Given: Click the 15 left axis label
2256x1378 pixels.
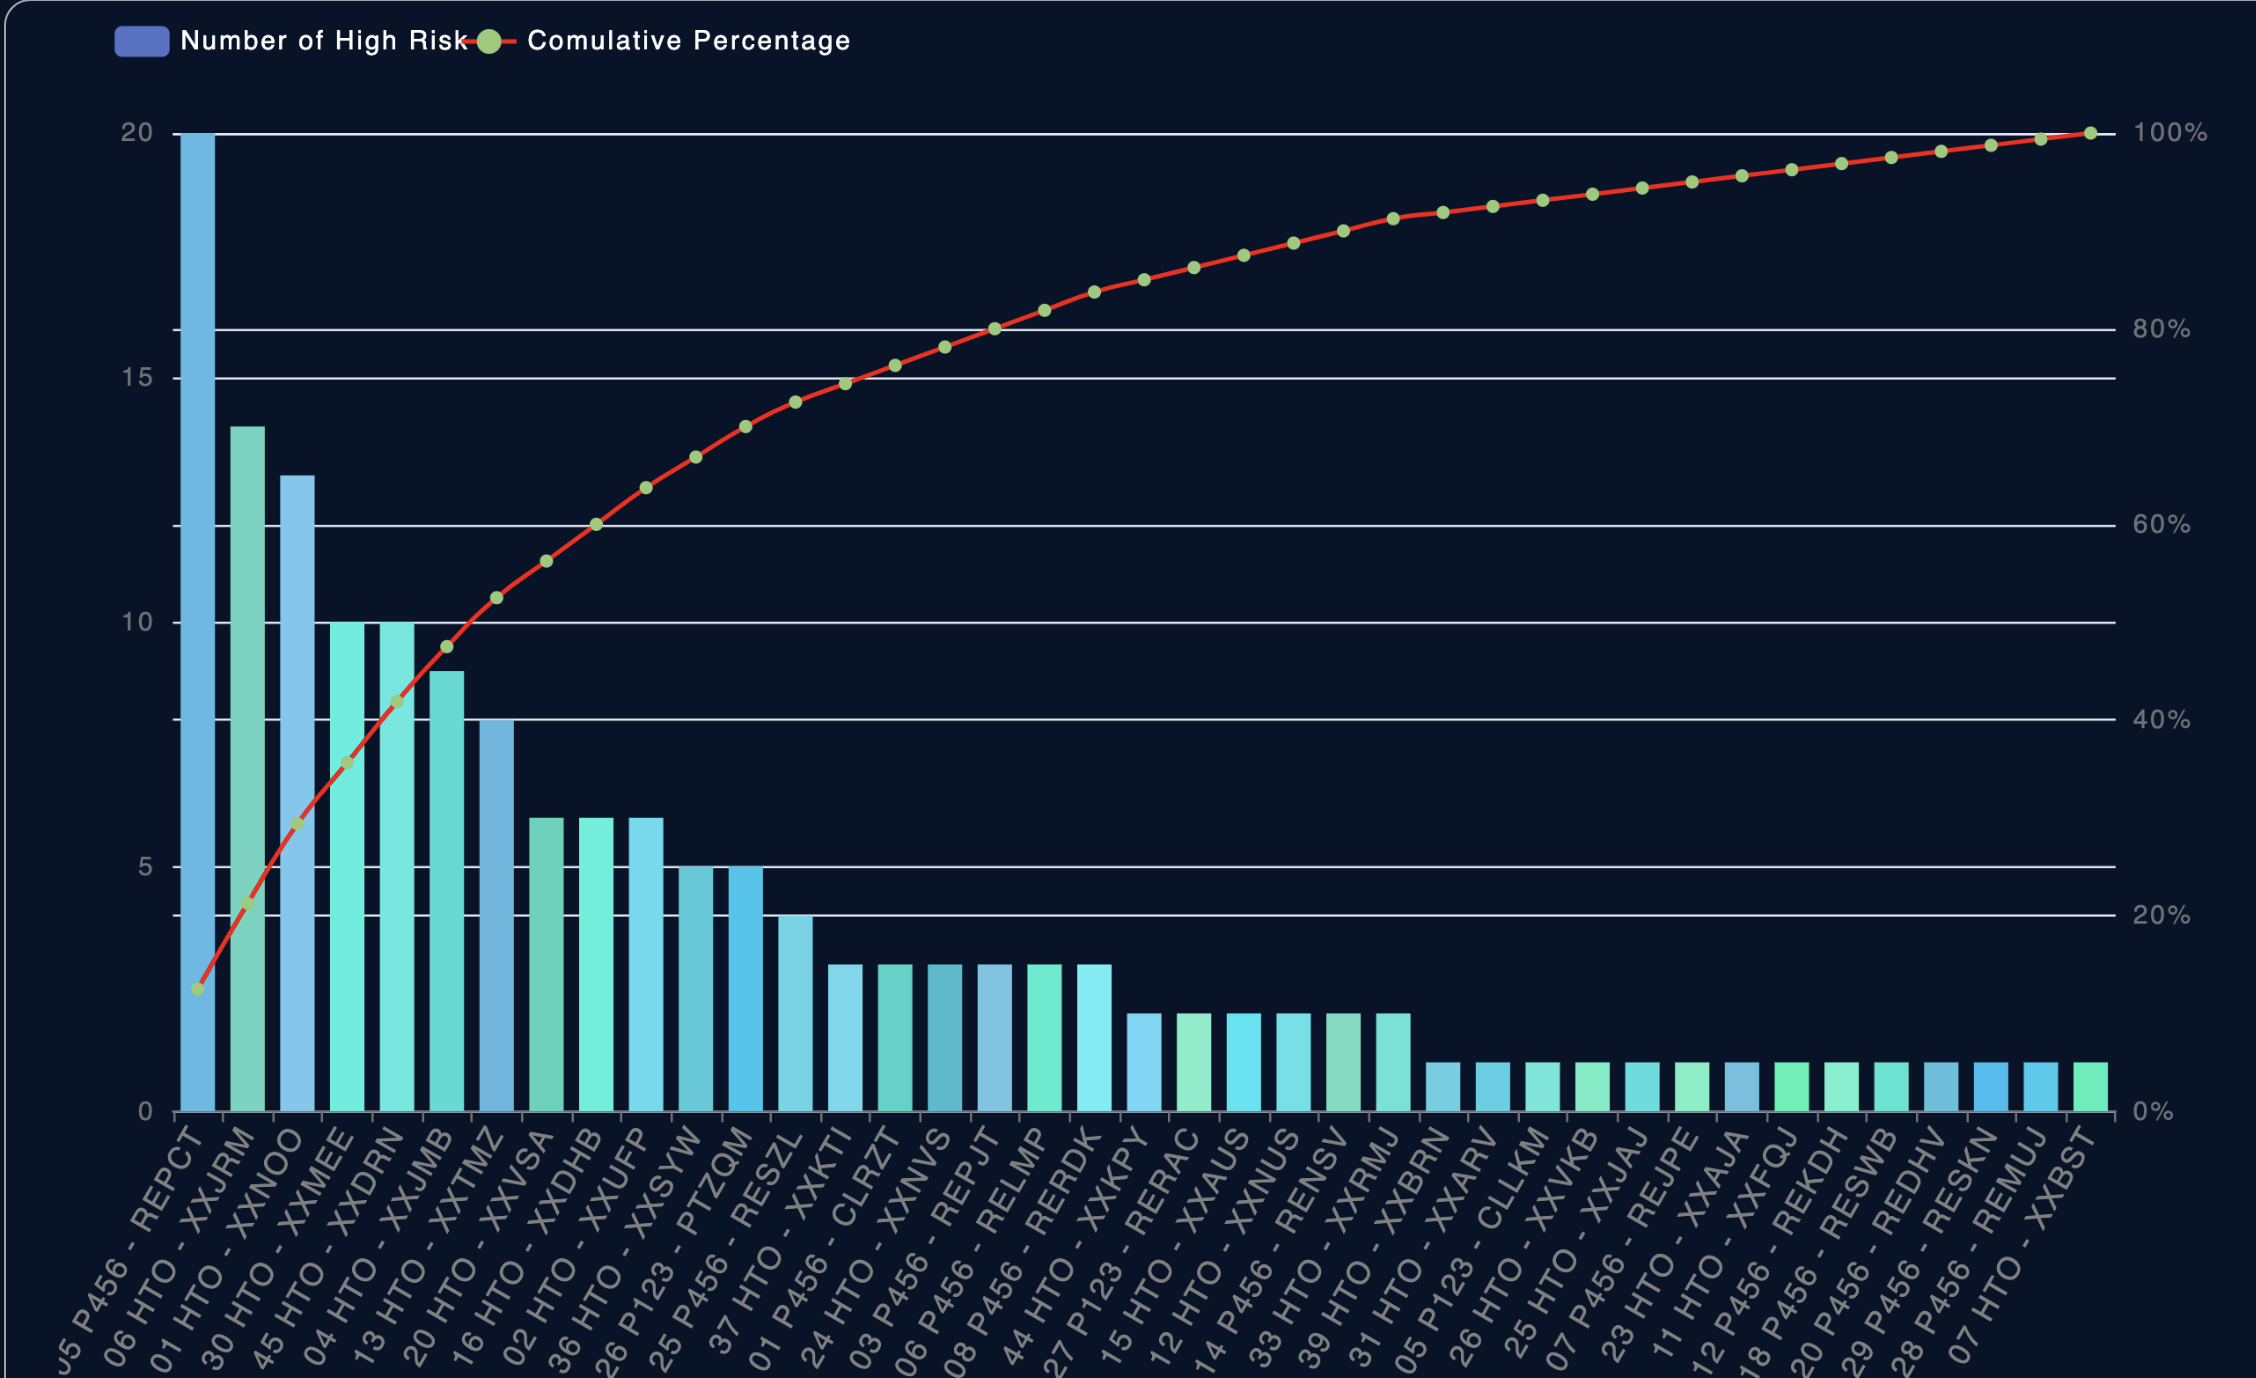Looking at the screenshot, I should (x=137, y=378).
